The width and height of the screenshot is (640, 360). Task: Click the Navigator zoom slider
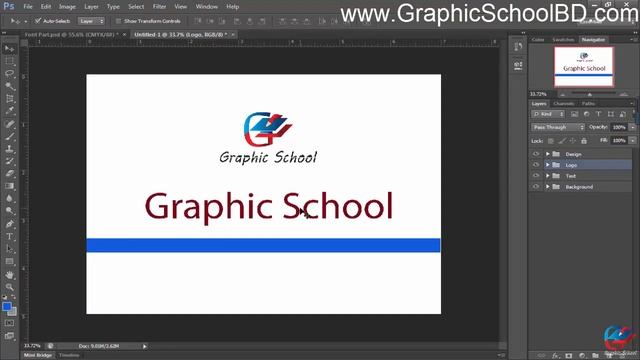[589, 94]
